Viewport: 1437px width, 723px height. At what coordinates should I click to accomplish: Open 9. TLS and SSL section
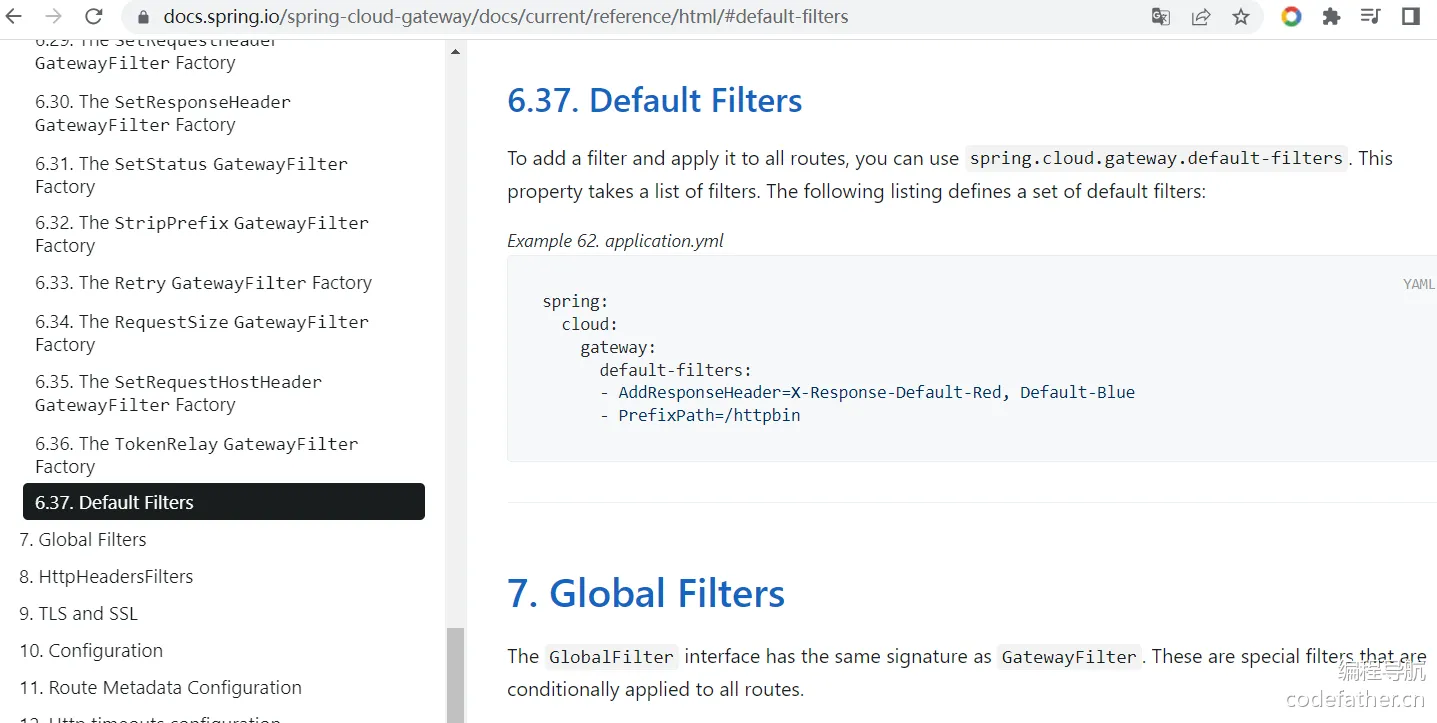78,614
